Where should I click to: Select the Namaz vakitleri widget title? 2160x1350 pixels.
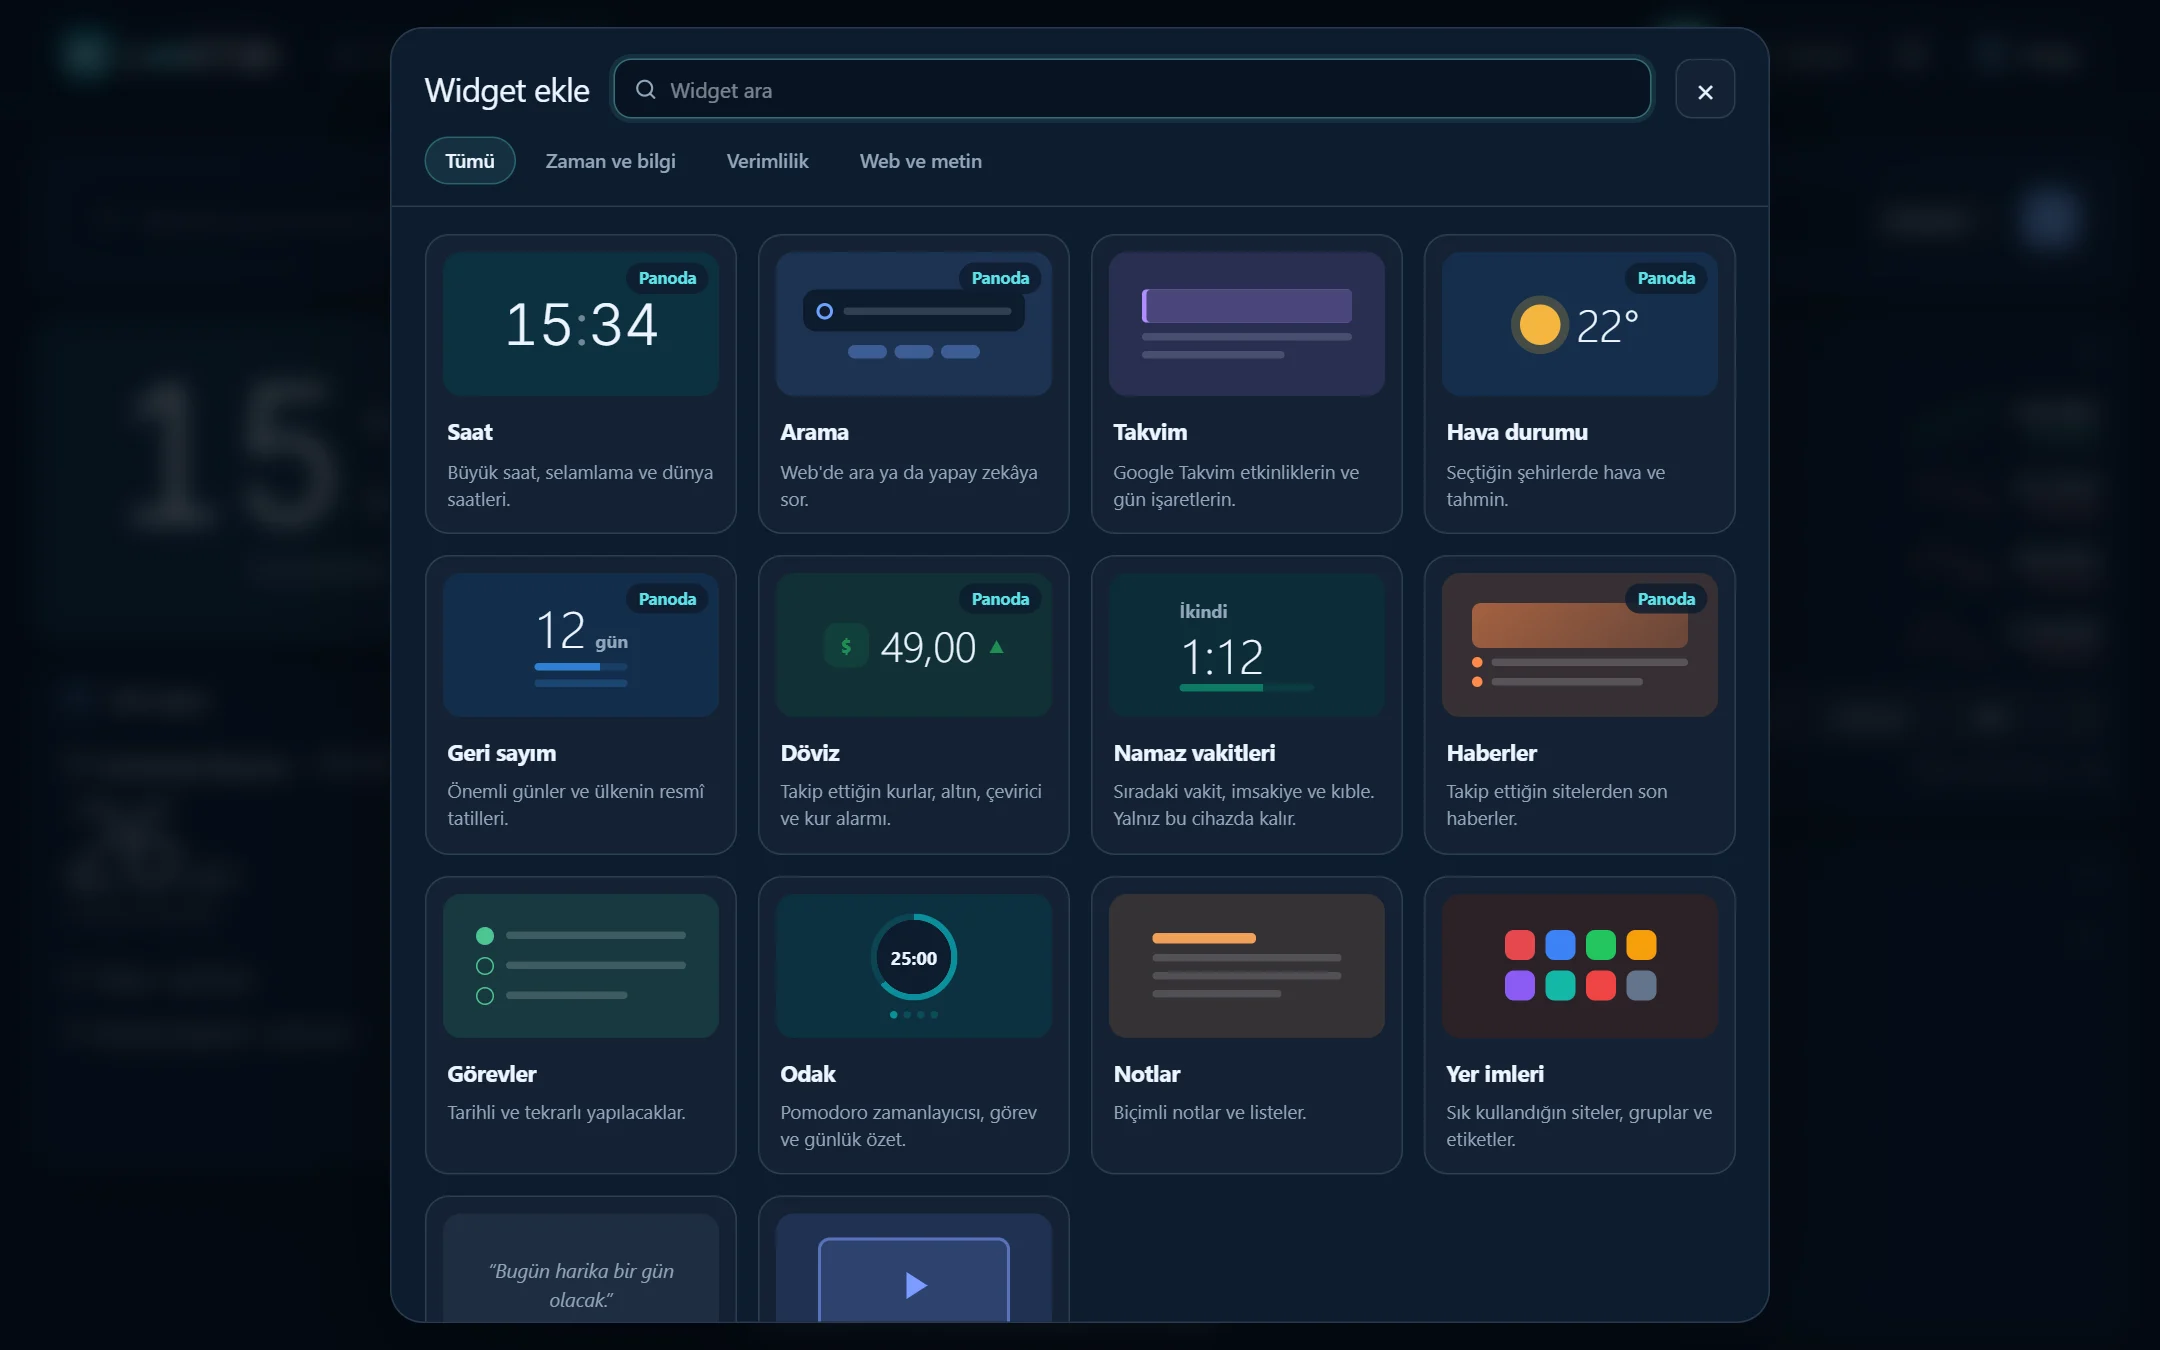point(1194,753)
